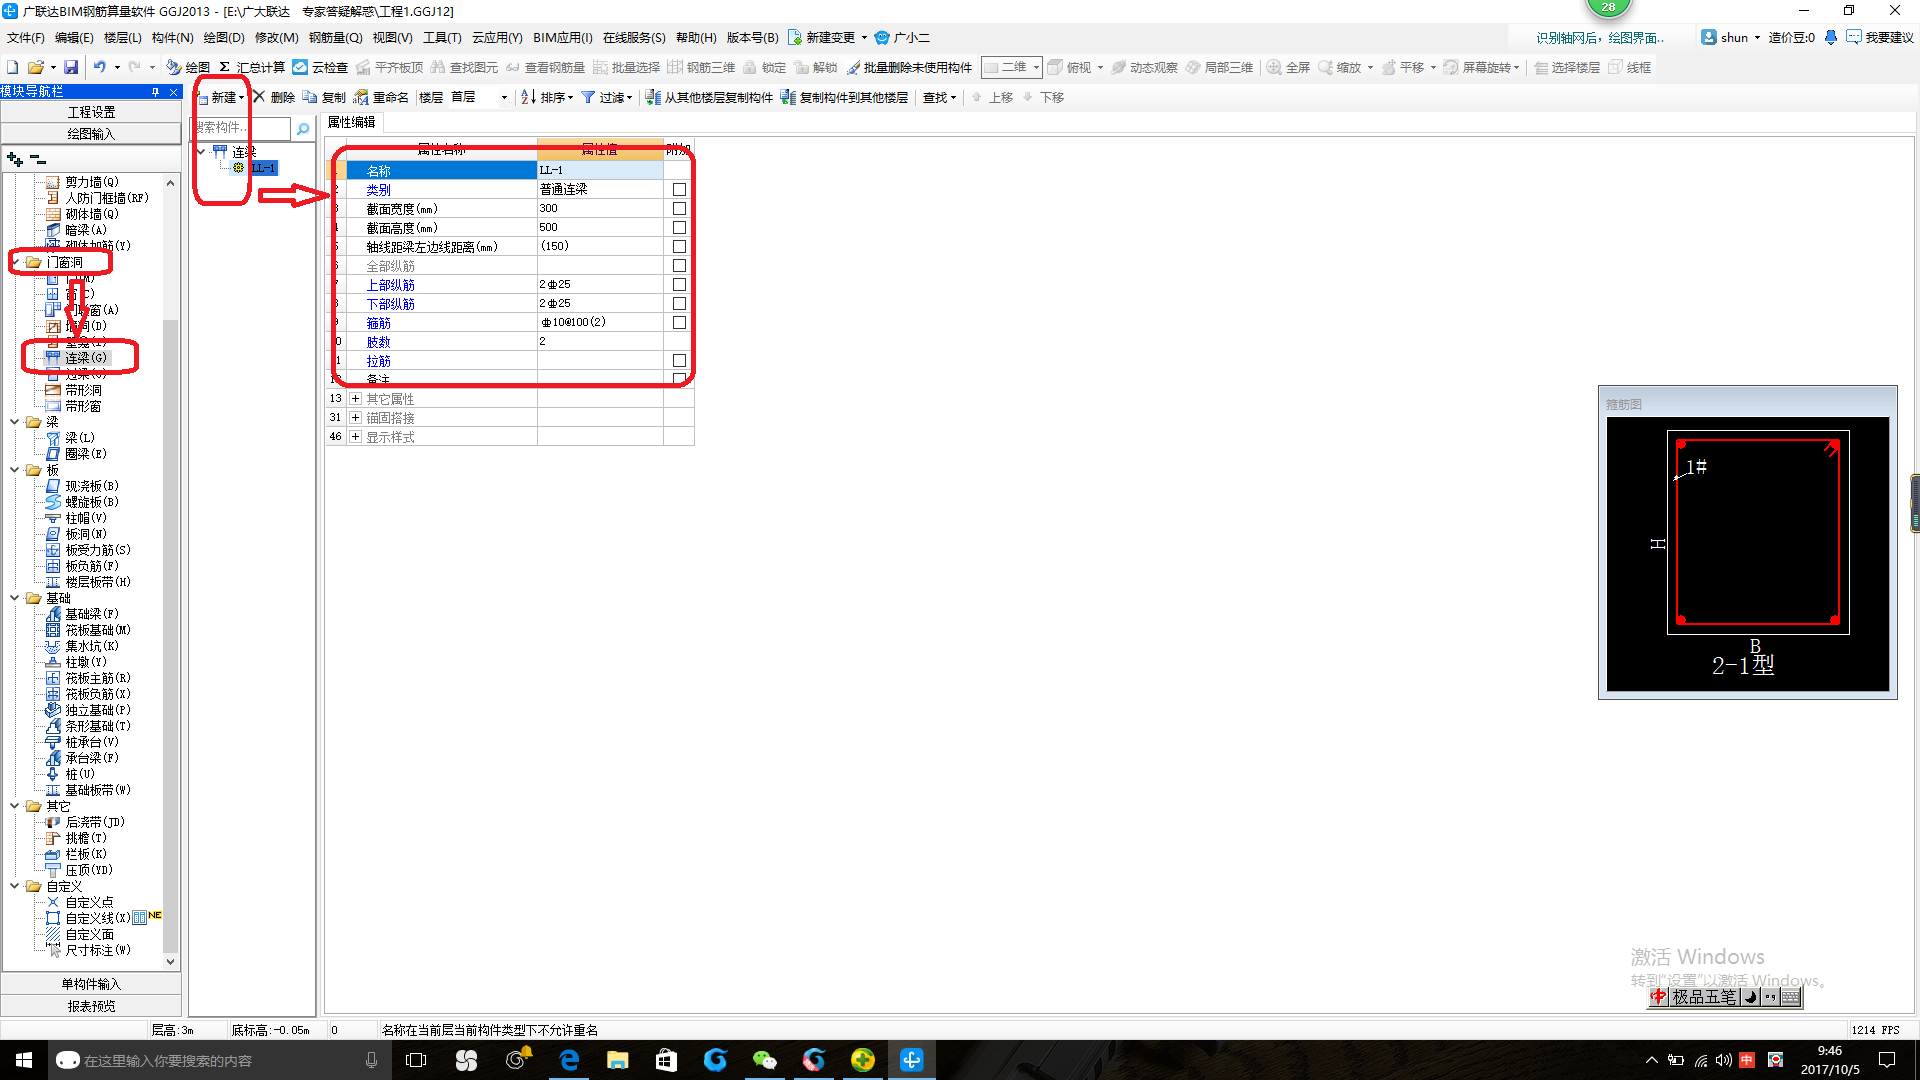Click the Open folder icon

pos(35,67)
